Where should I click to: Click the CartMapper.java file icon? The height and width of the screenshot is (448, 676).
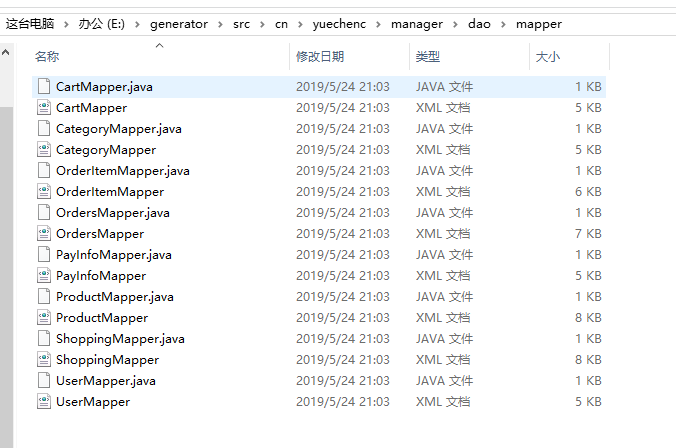44,86
